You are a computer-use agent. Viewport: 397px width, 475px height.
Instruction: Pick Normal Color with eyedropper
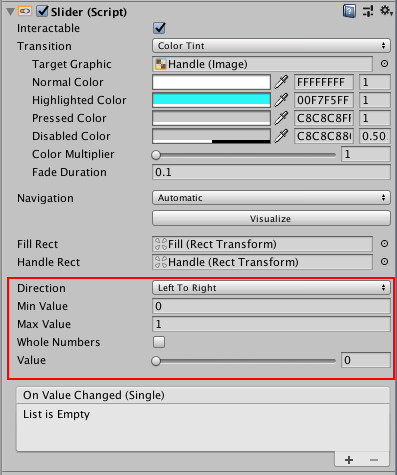click(282, 82)
